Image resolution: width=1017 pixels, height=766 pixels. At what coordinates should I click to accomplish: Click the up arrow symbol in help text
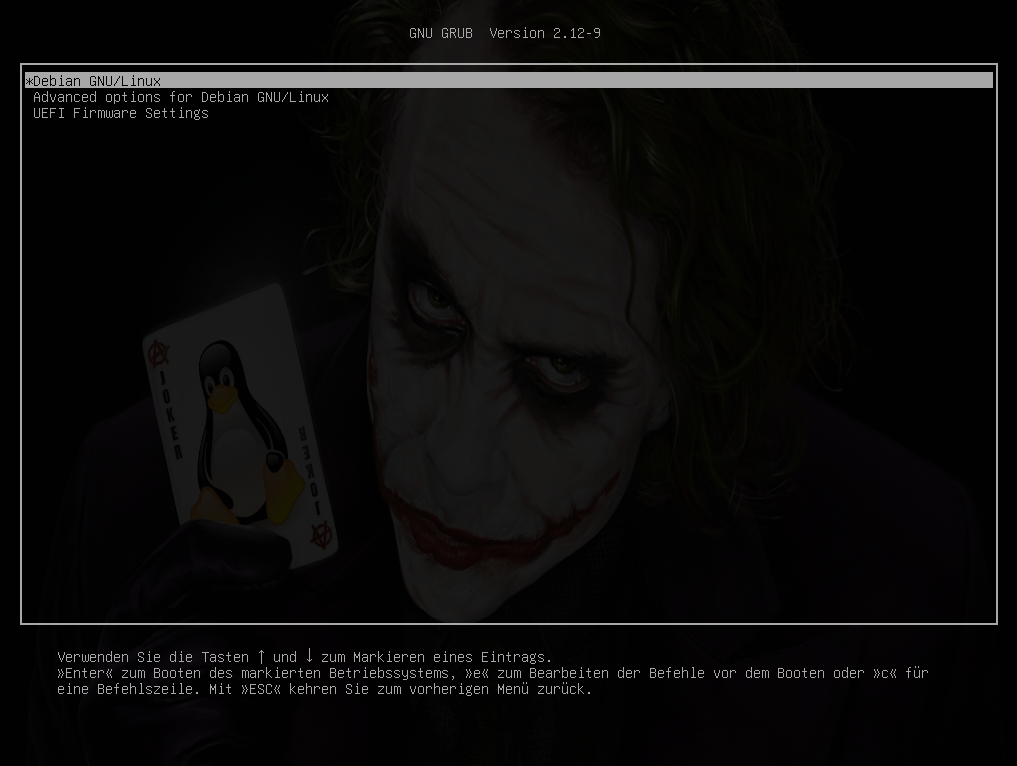click(x=261, y=656)
